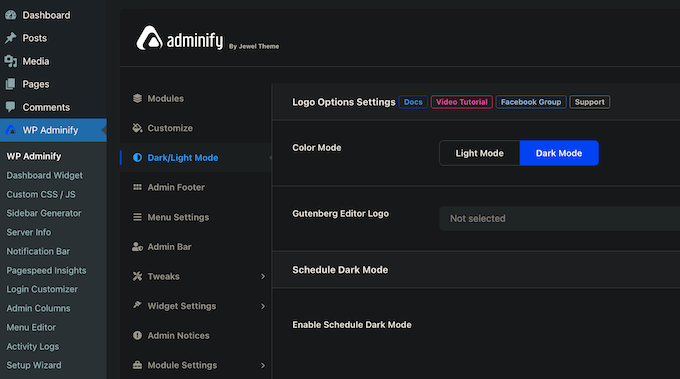Image resolution: width=680 pixels, height=379 pixels.
Task: Open the Menu Editor submenu
Action: pos(31,327)
